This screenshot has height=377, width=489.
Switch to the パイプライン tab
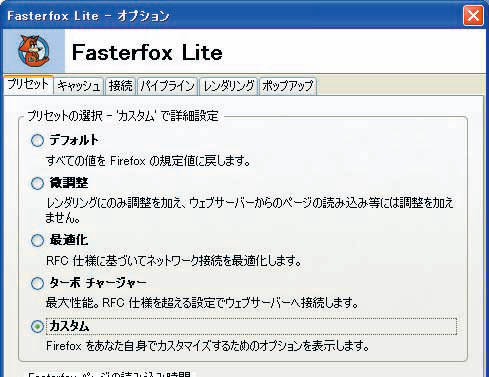[167, 86]
